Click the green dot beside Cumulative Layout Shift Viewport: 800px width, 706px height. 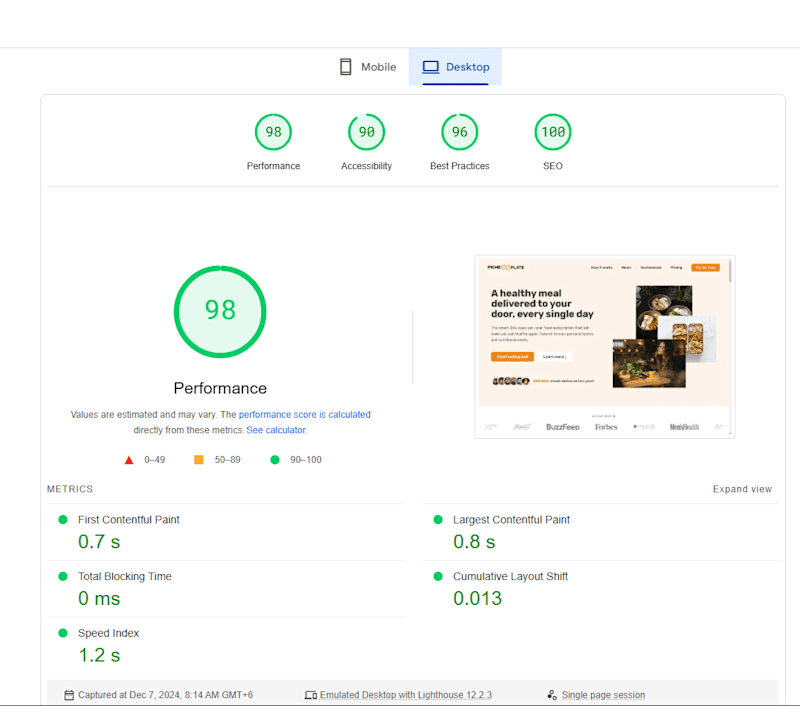tap(438, 576)
